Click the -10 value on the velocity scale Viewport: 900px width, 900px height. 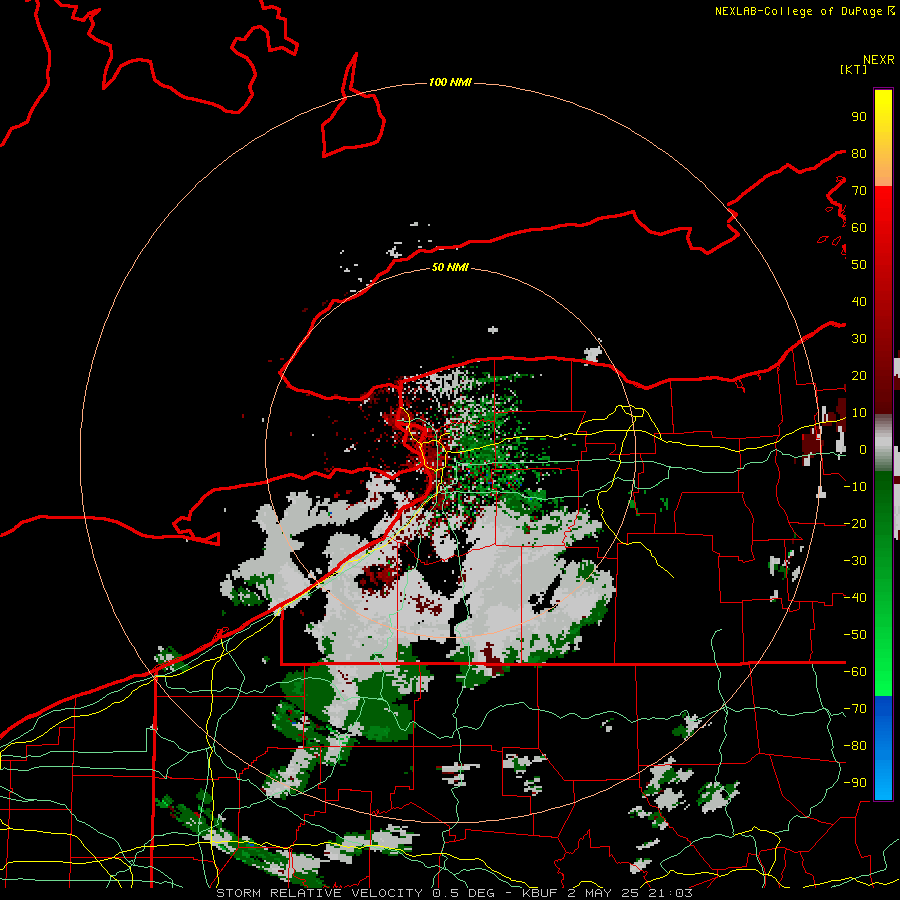[x=855, y=487]
